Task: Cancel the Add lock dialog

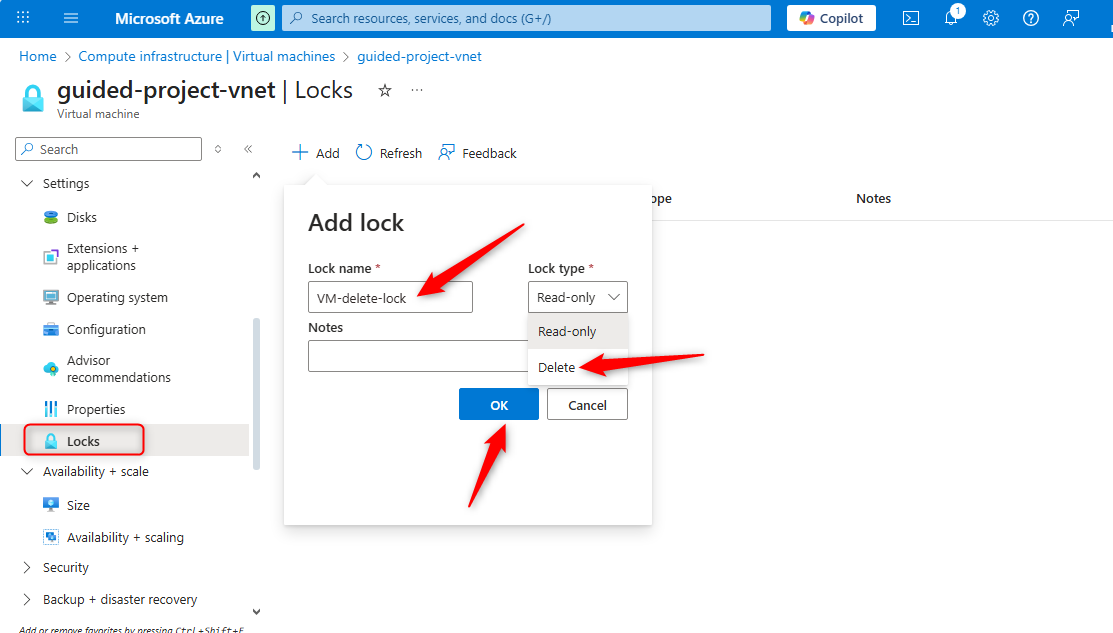Action: pos(587,404)
